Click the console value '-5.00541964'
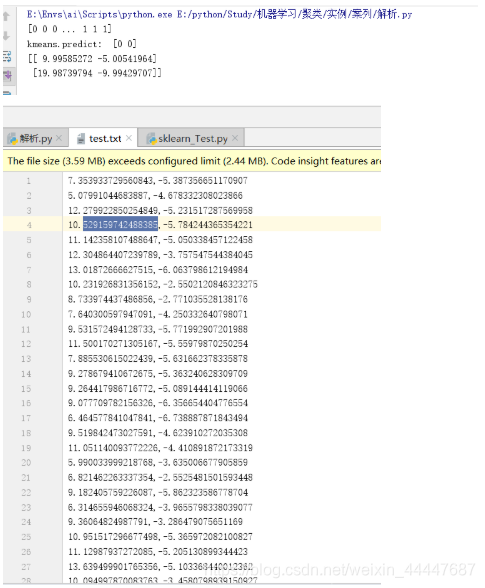This screenshot has width=485, height=588. (x=125, y=58)
